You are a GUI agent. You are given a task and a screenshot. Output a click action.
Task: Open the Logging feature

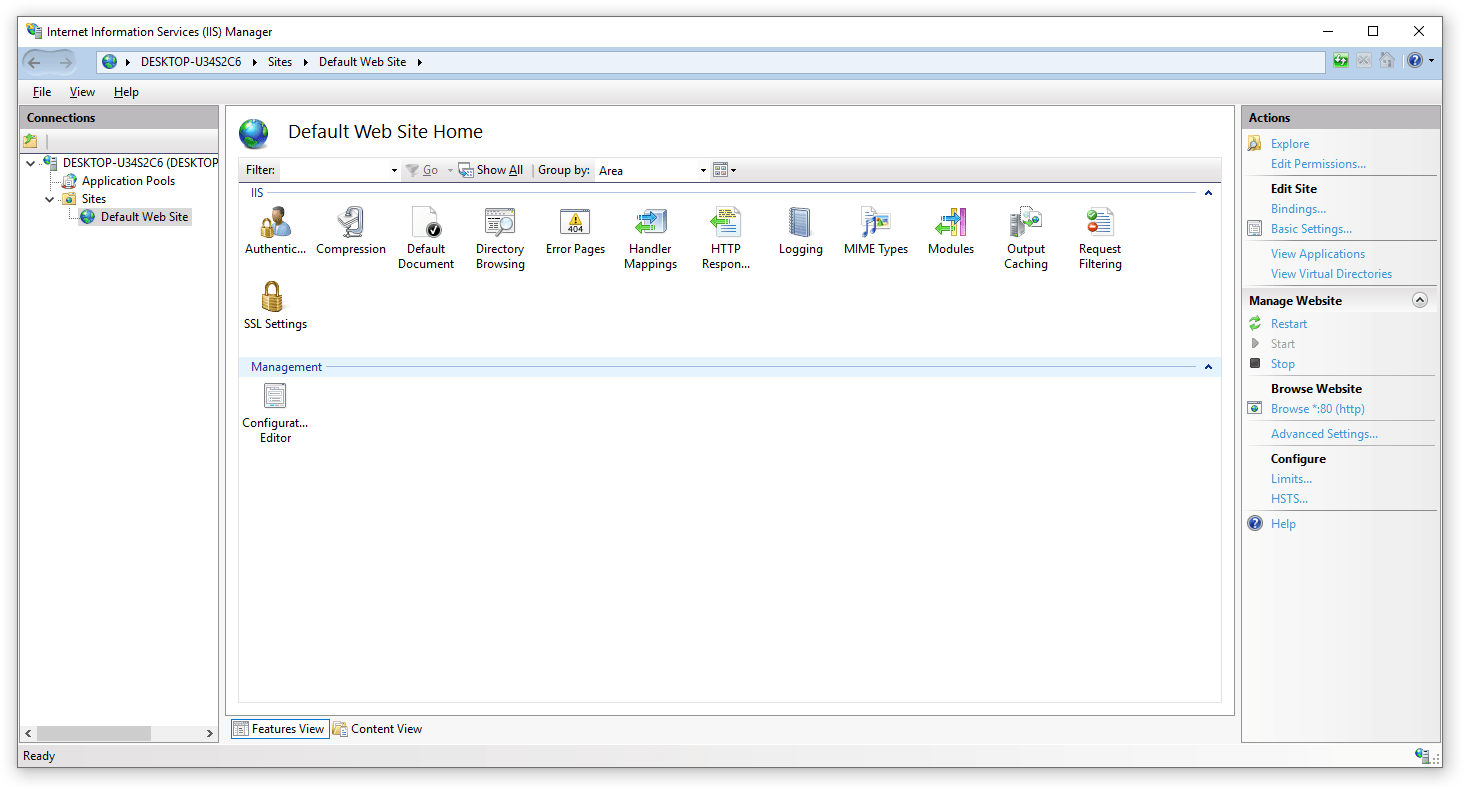point(801,232)
